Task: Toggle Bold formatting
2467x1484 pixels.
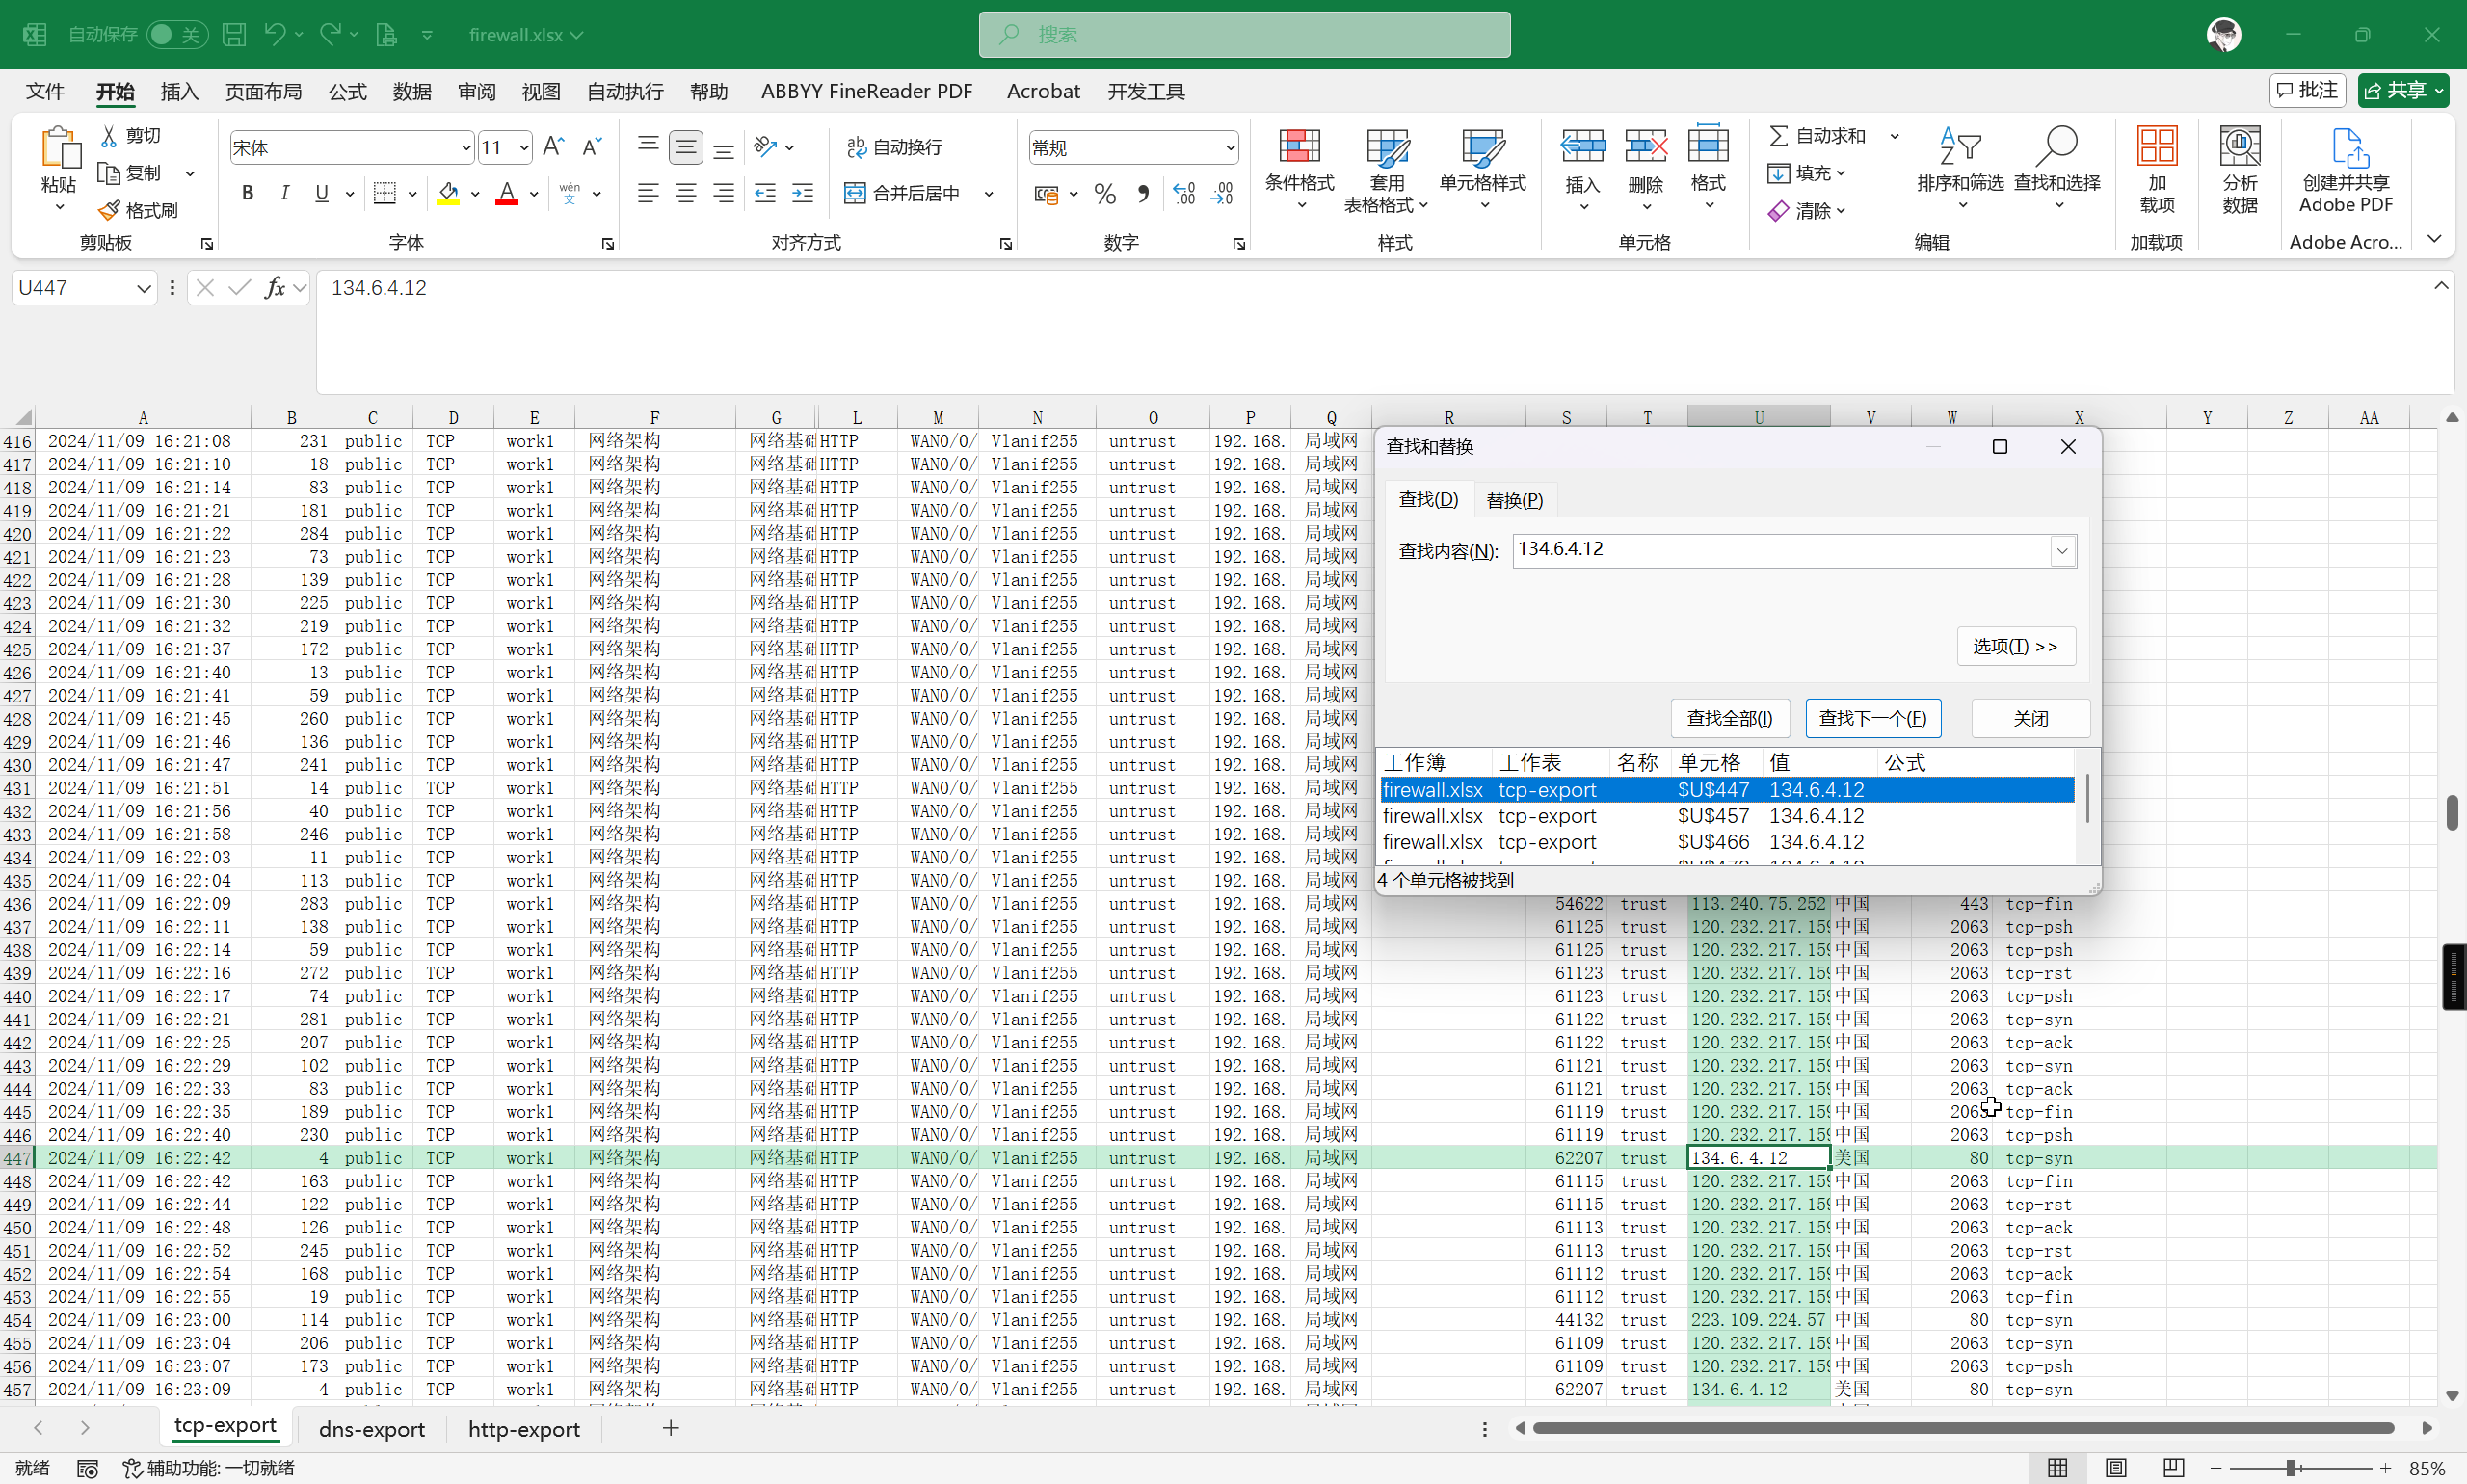Action: coord(247,193)
